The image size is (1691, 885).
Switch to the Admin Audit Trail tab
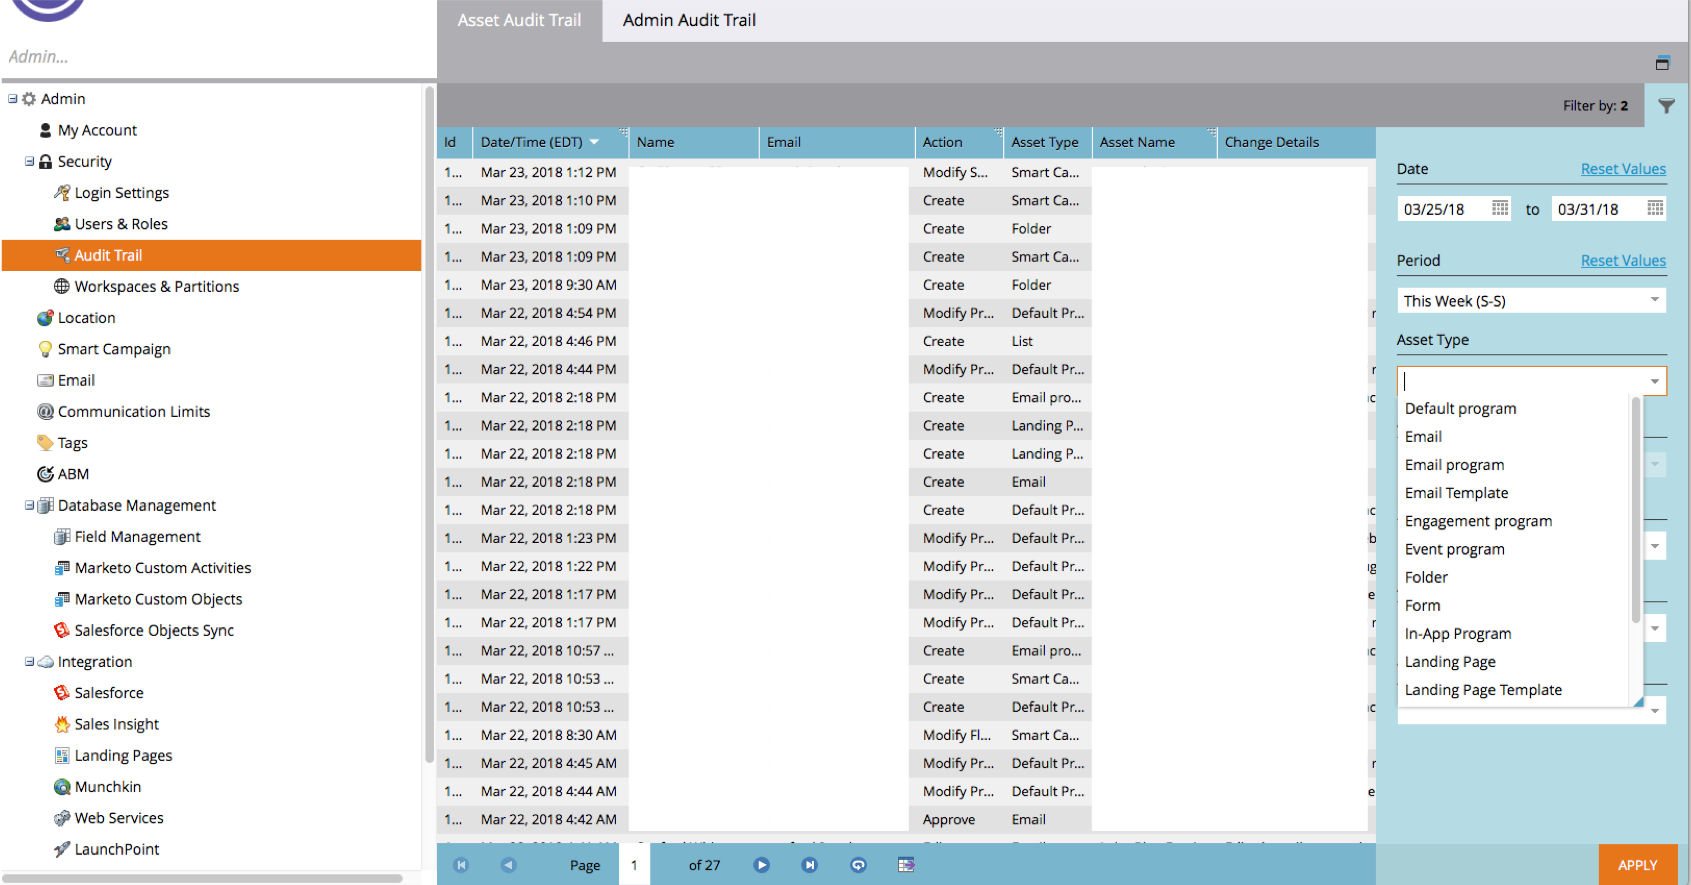[x=689, y=20]
